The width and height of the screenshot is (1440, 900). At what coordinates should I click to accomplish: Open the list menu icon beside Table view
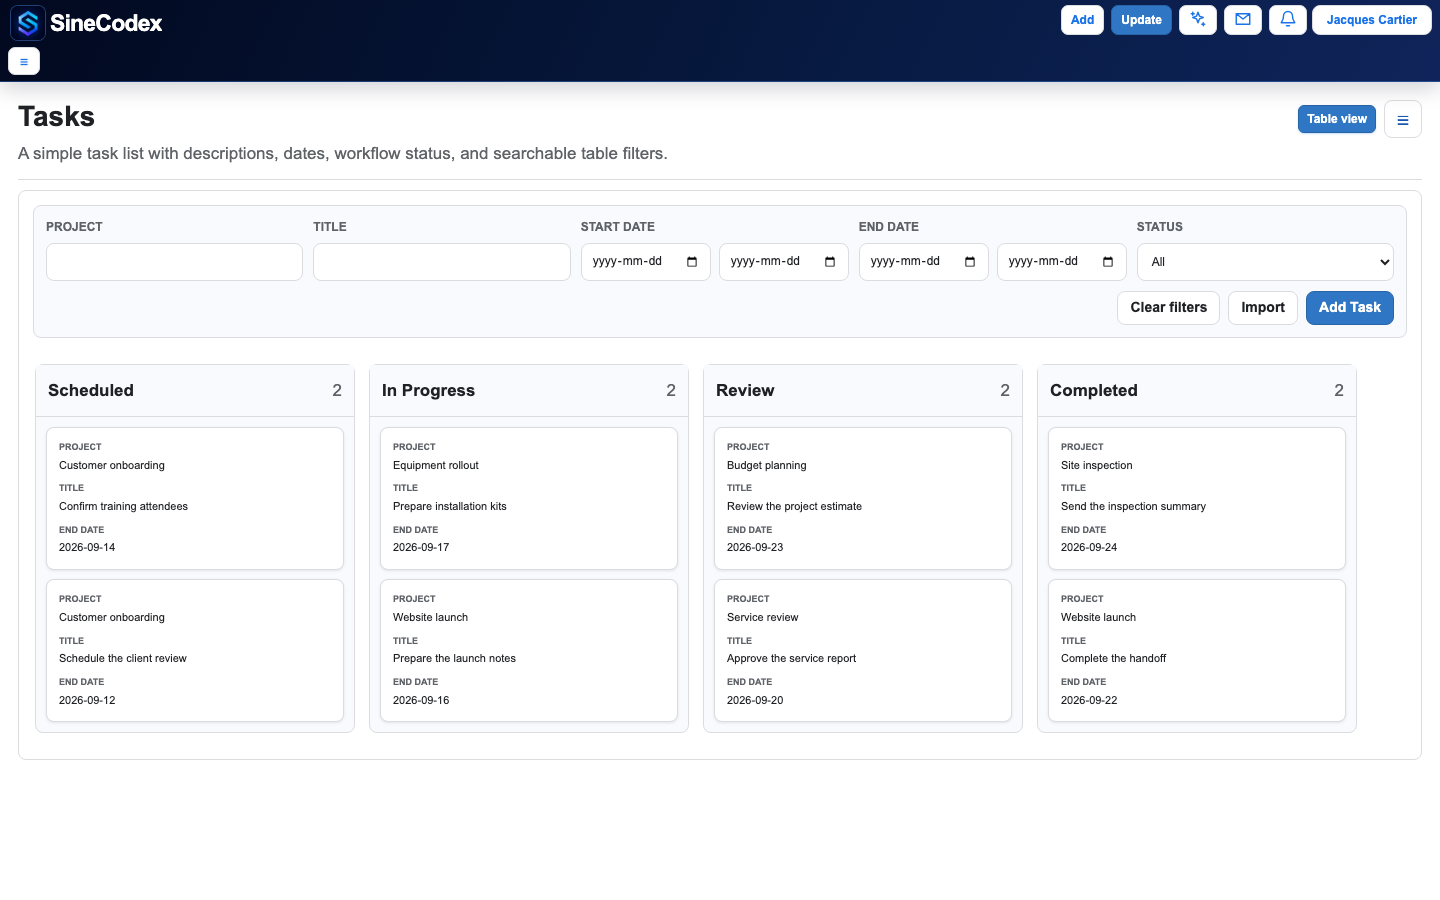point(1403,119)
